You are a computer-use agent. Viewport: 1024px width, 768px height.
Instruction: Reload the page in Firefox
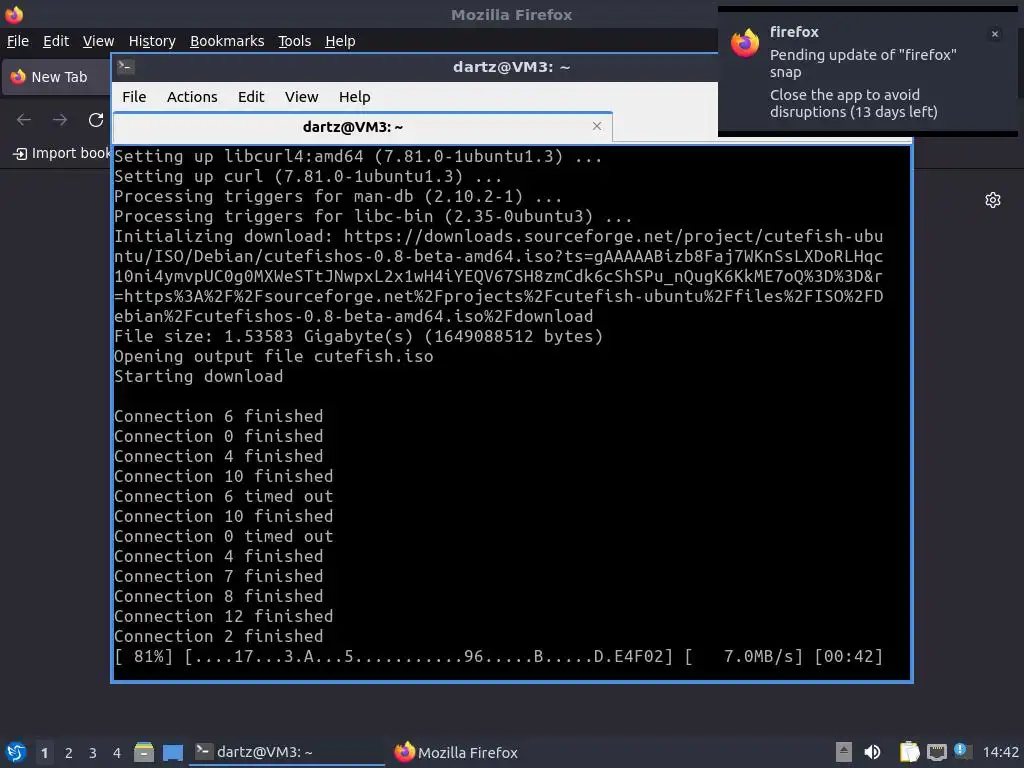click(96, 120)
